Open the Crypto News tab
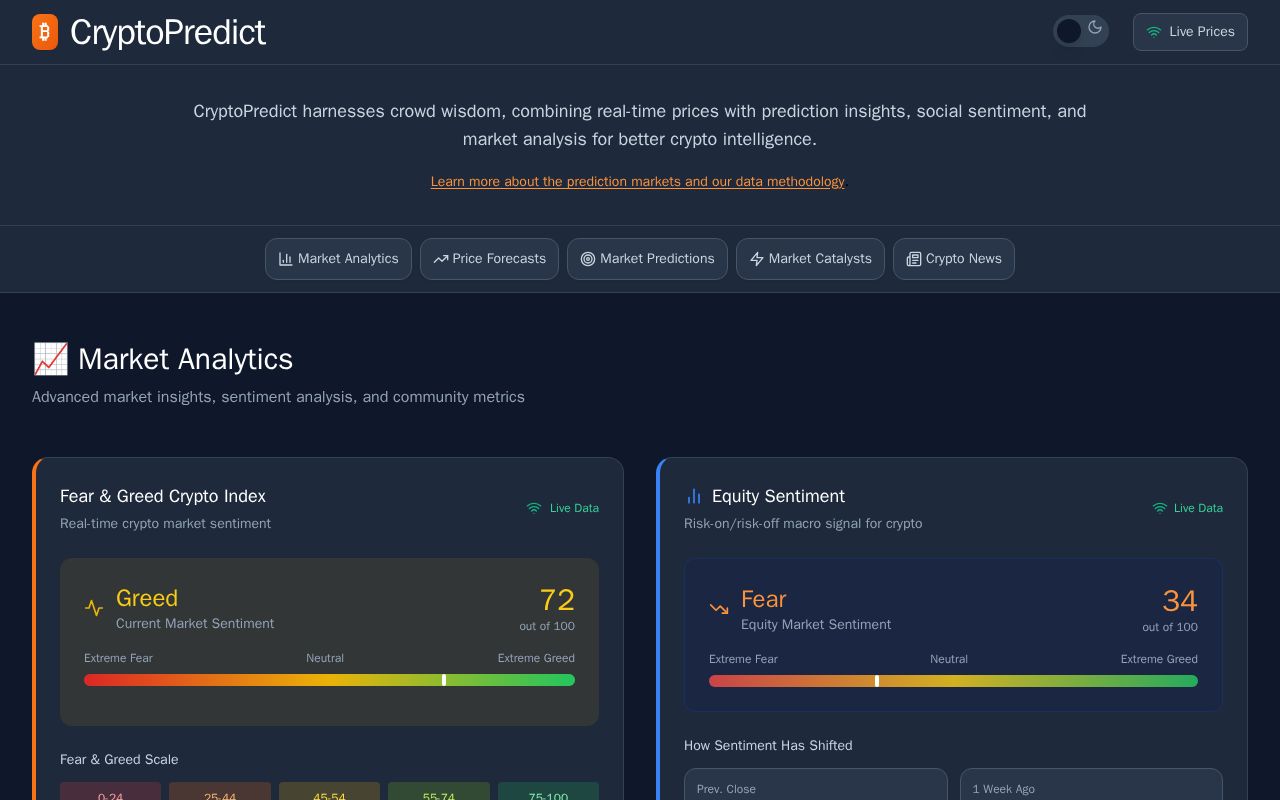Viewport: 1280px width, 800px height. click(954, 259)
